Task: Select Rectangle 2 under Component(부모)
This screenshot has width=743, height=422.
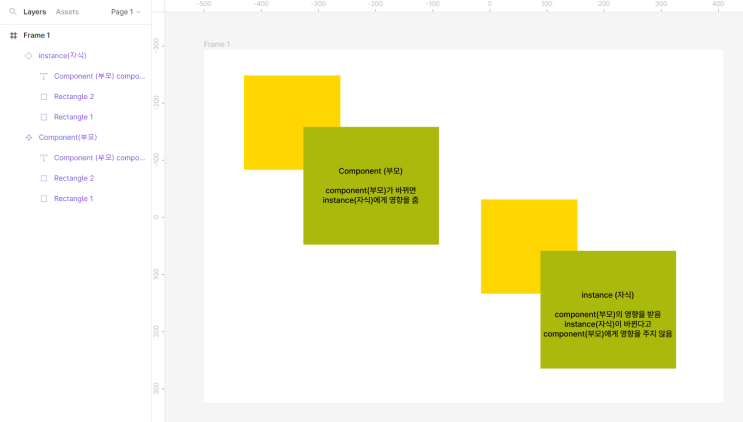Action: point(74,178)
